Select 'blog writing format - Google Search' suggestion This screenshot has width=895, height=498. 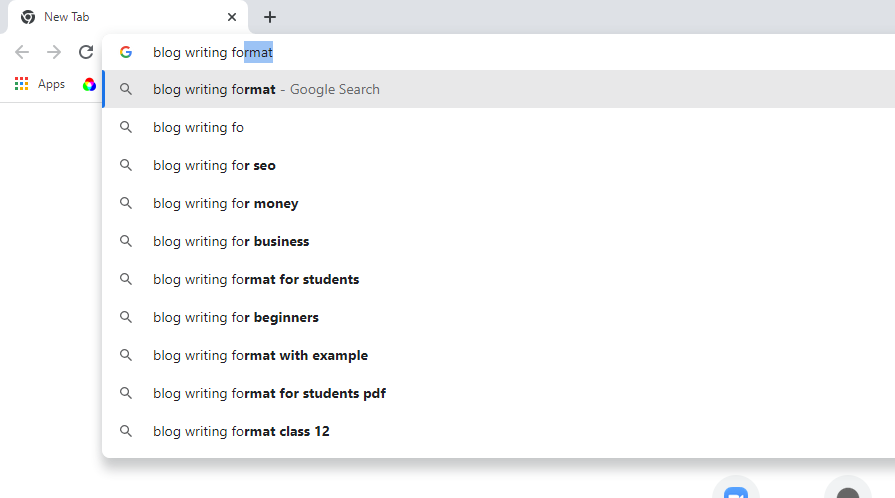(266, 89)
